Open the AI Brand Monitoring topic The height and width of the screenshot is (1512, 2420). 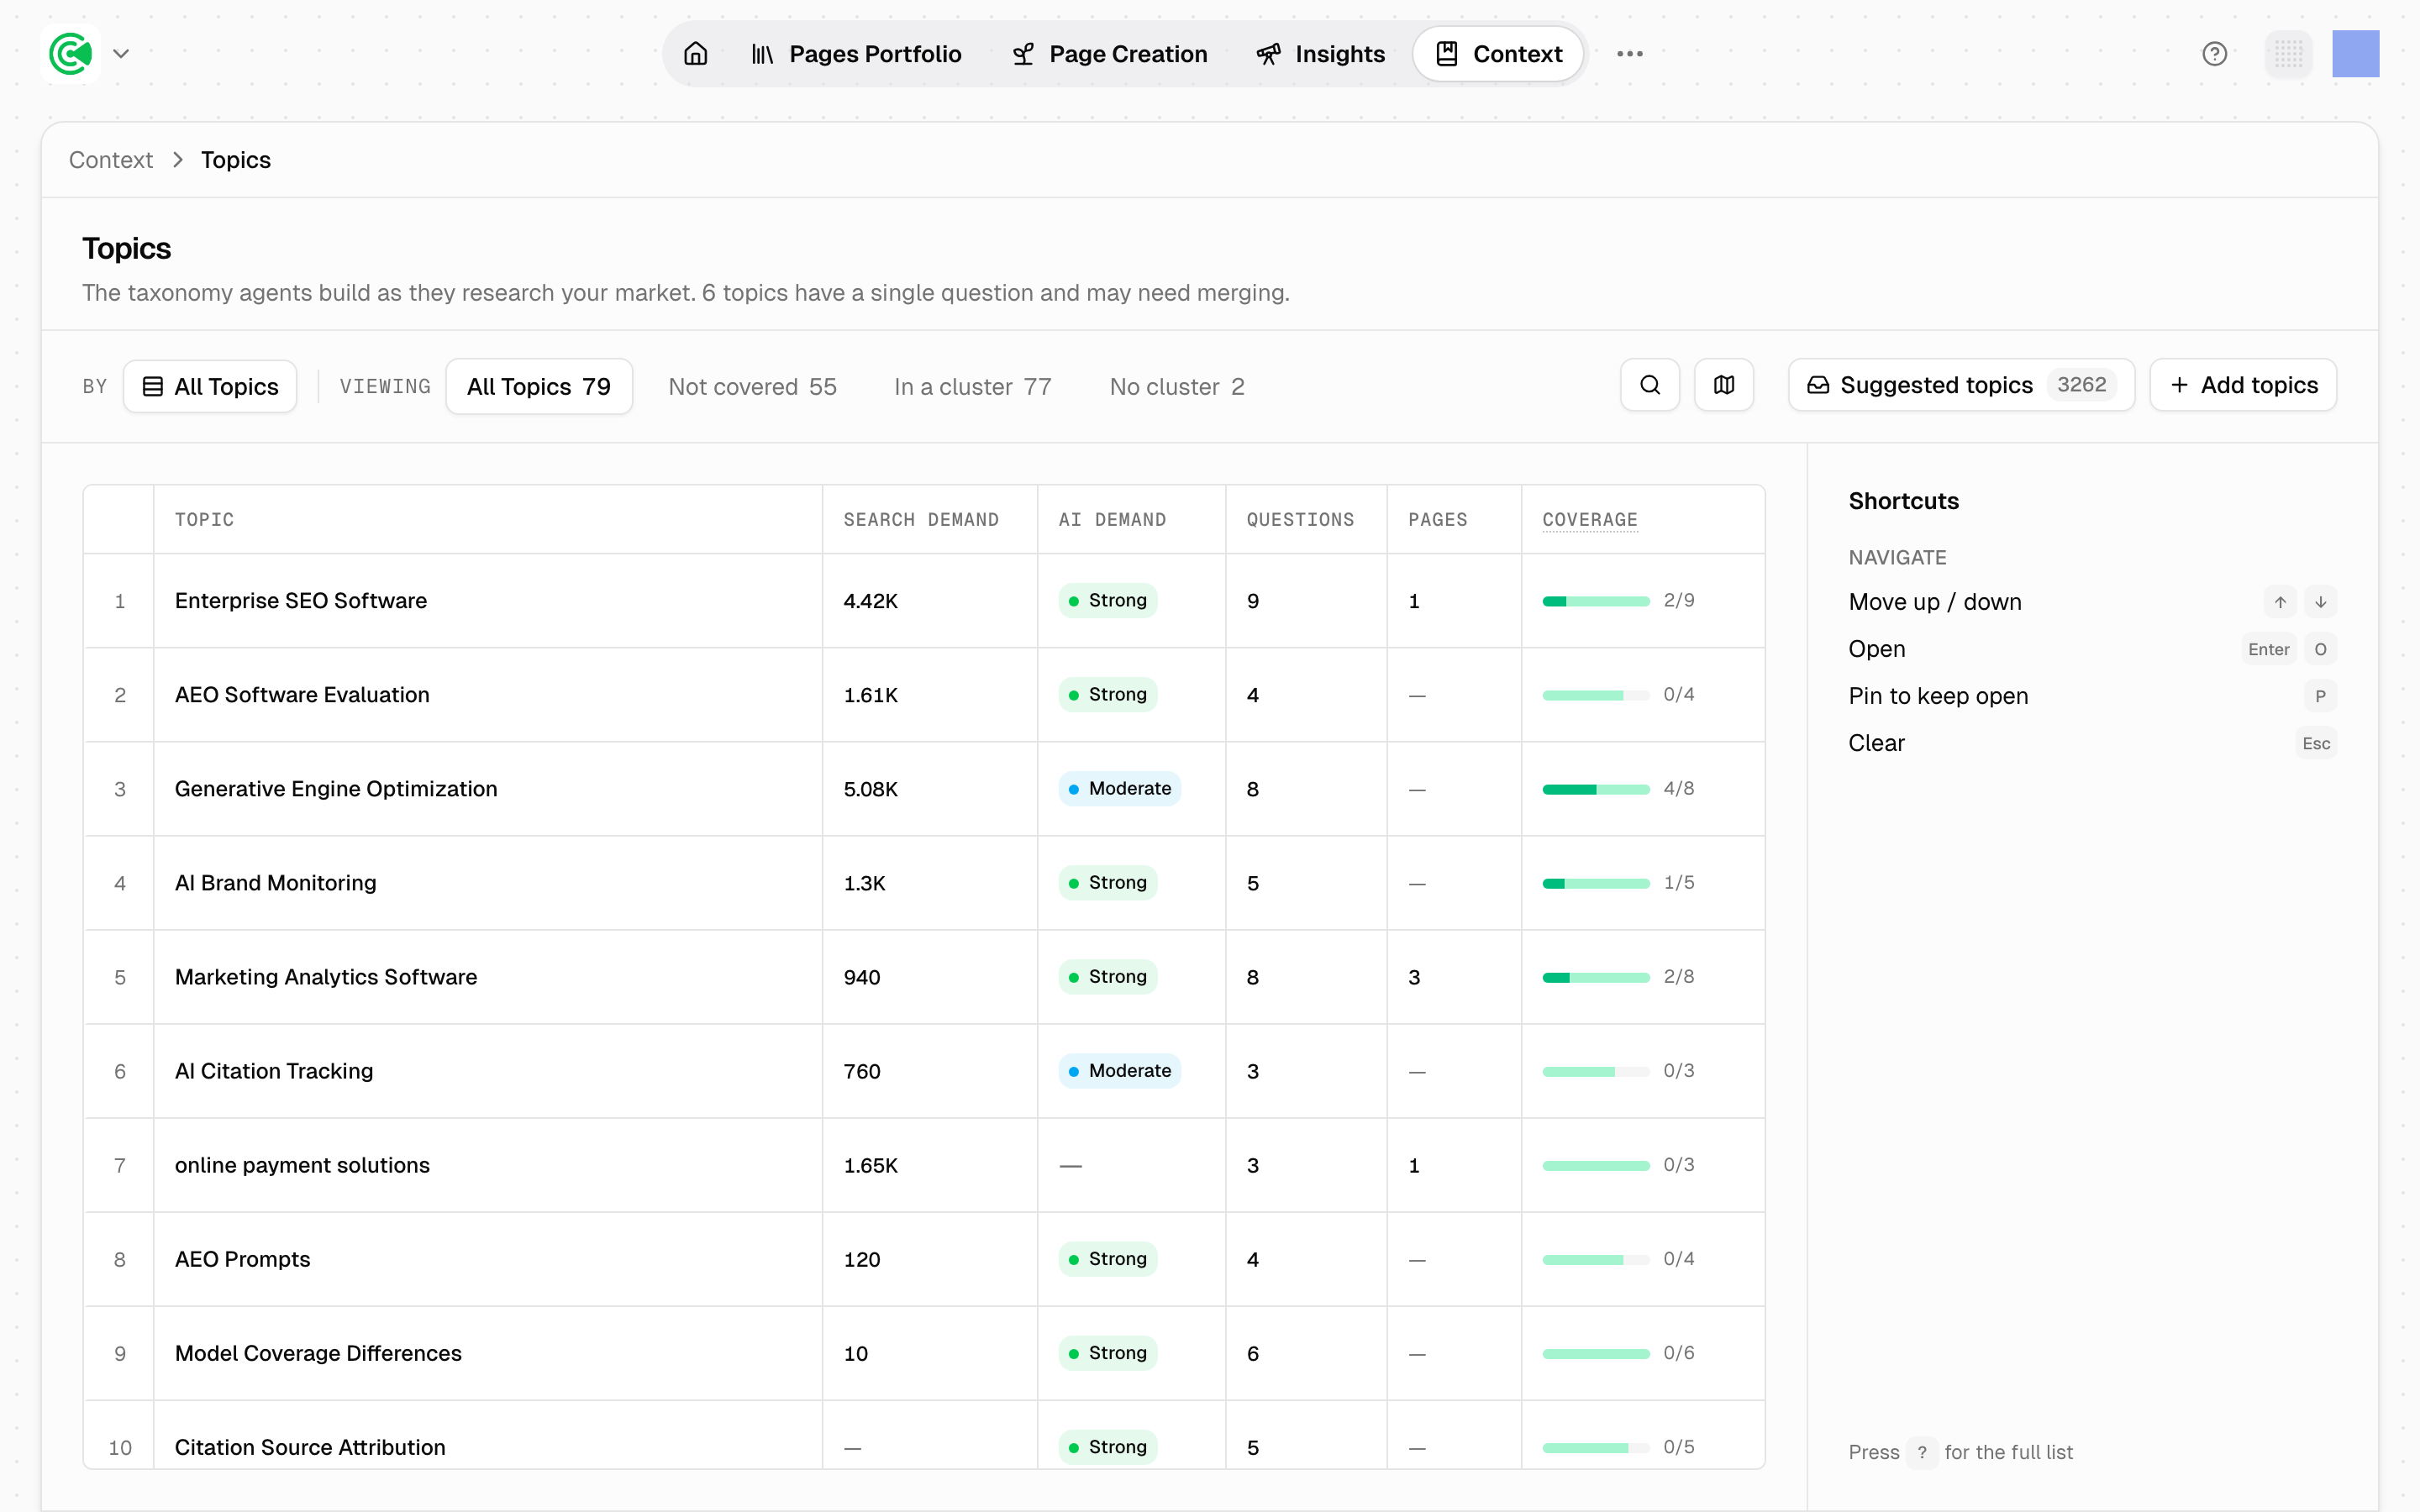click(276, 883)
